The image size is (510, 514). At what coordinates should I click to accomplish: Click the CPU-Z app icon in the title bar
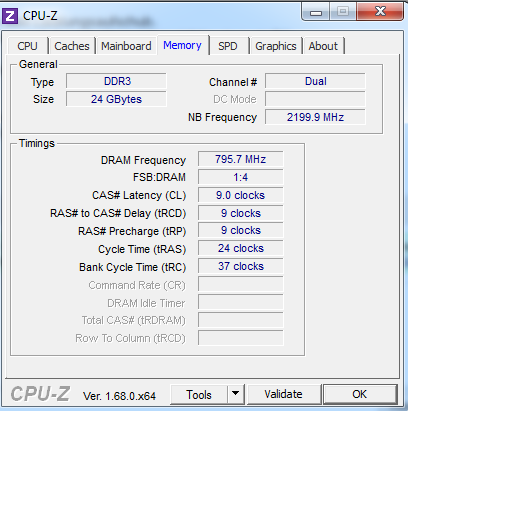[10, 16]
